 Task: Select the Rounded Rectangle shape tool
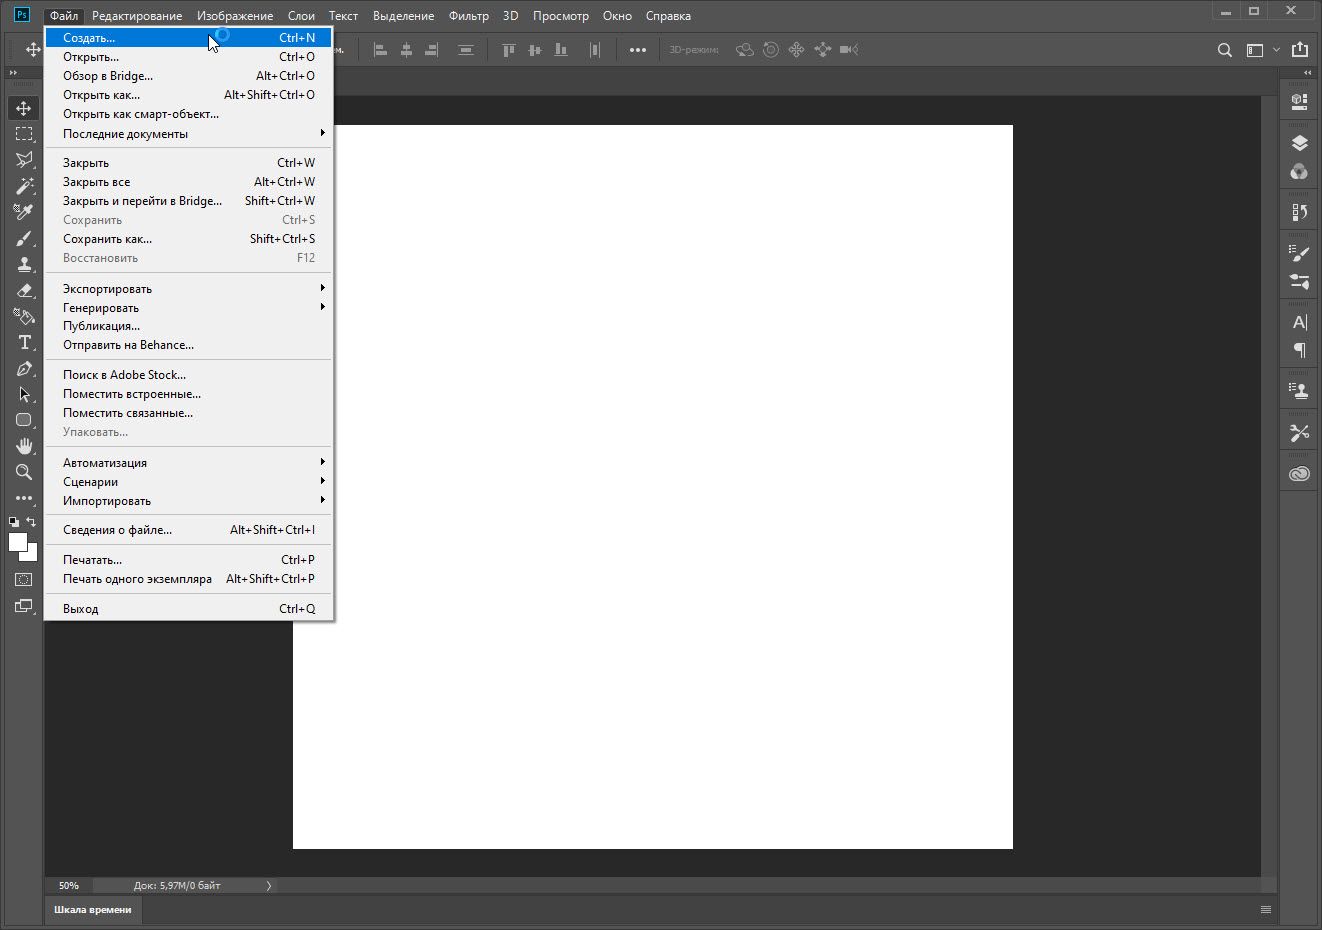[x=24, y=420]
